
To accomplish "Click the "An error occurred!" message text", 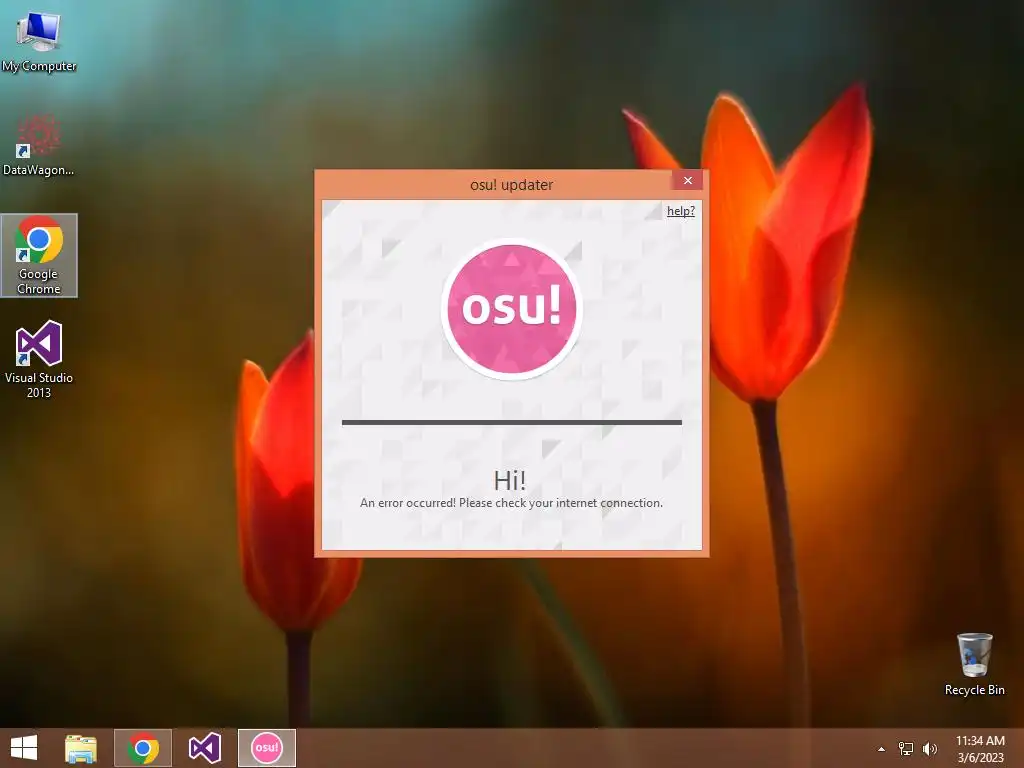I will coord(511,503).
